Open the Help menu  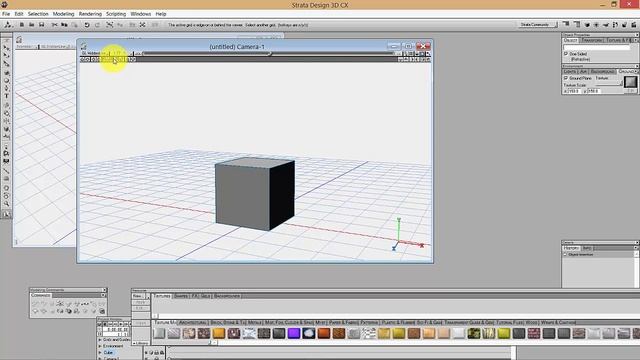point(161,14)
